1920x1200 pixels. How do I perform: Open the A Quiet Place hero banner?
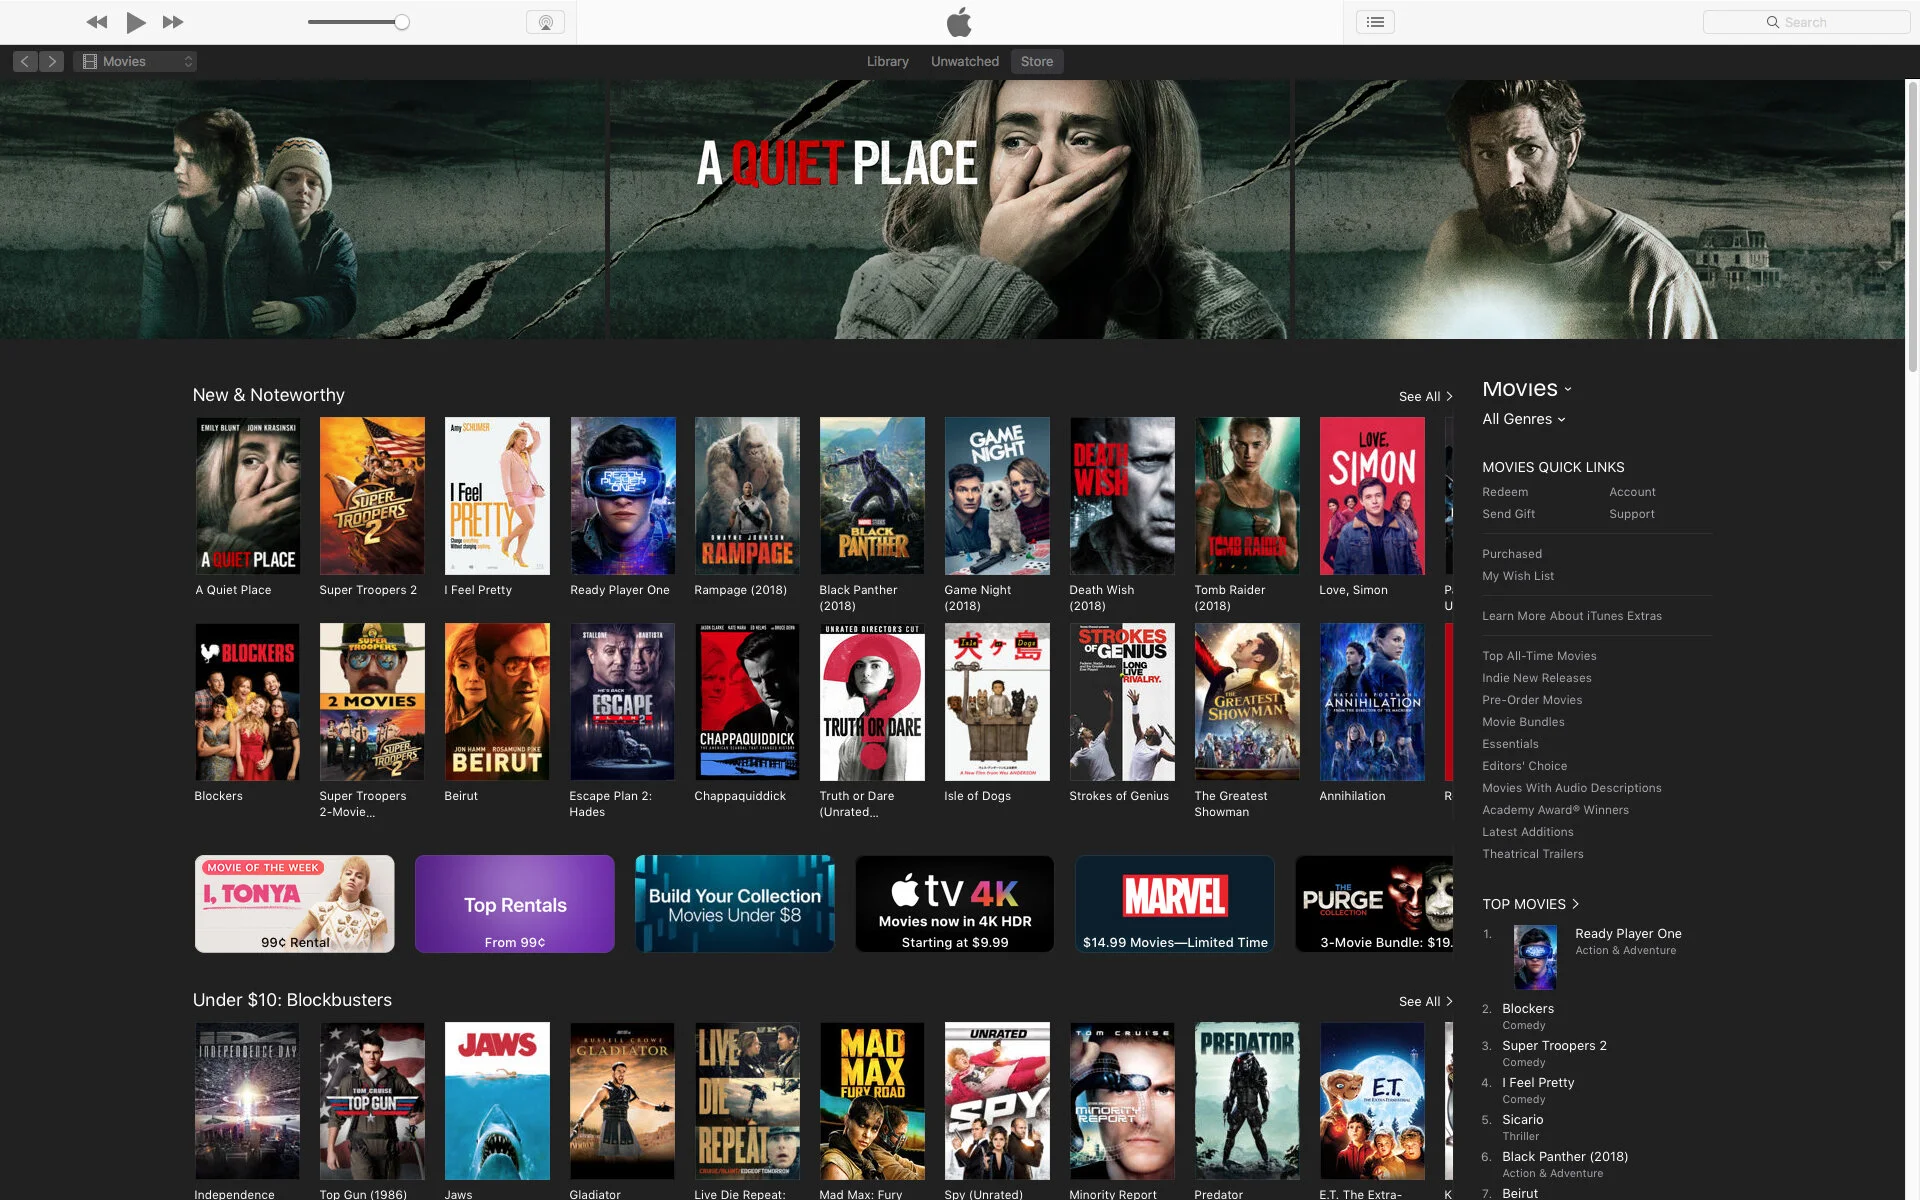coord(952,209)
